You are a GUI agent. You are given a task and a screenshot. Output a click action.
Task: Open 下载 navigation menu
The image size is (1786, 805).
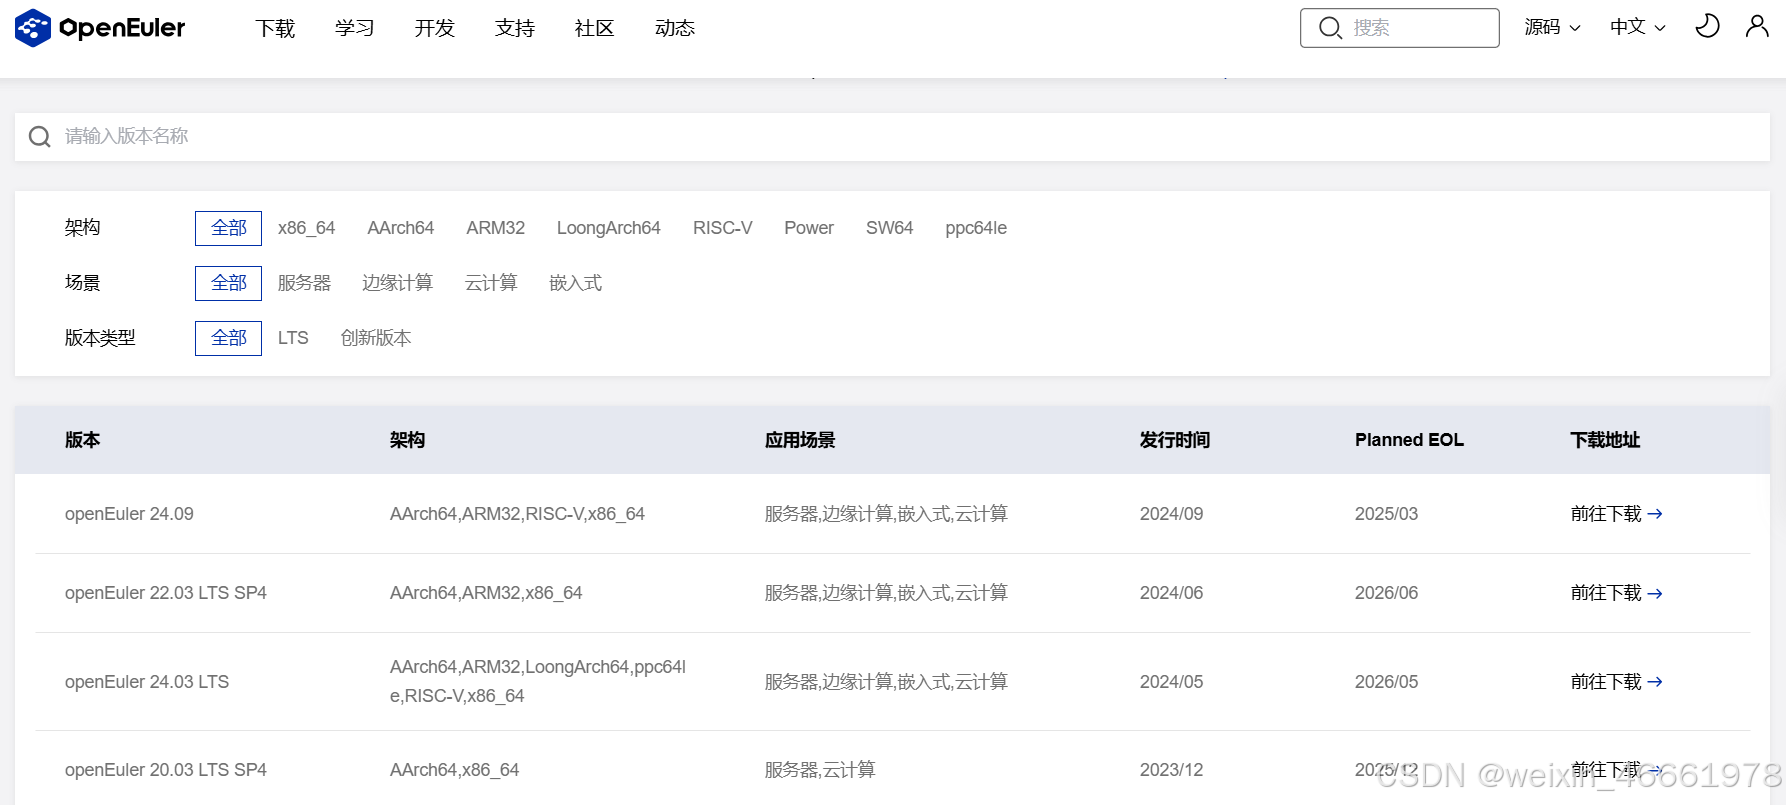[275, 28]
